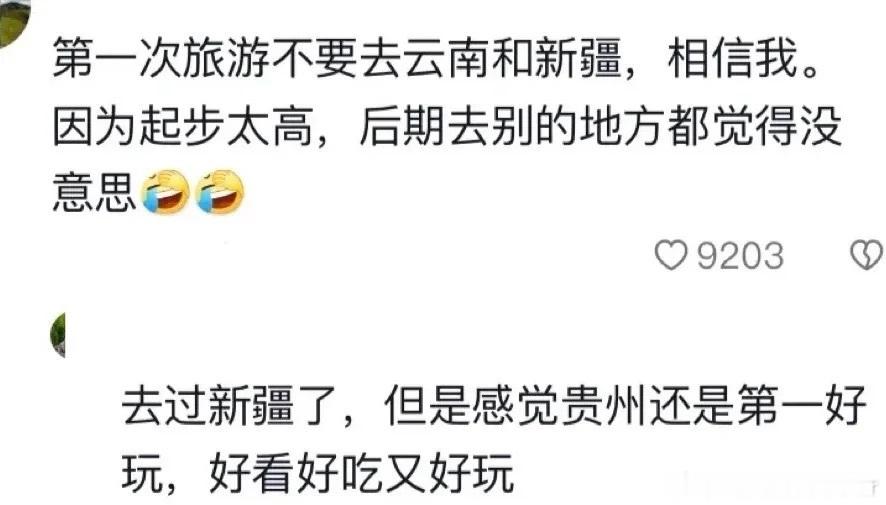Click the second laughing-crying emoji
Screen dimensions: 886x505
(x=220, y=192)
